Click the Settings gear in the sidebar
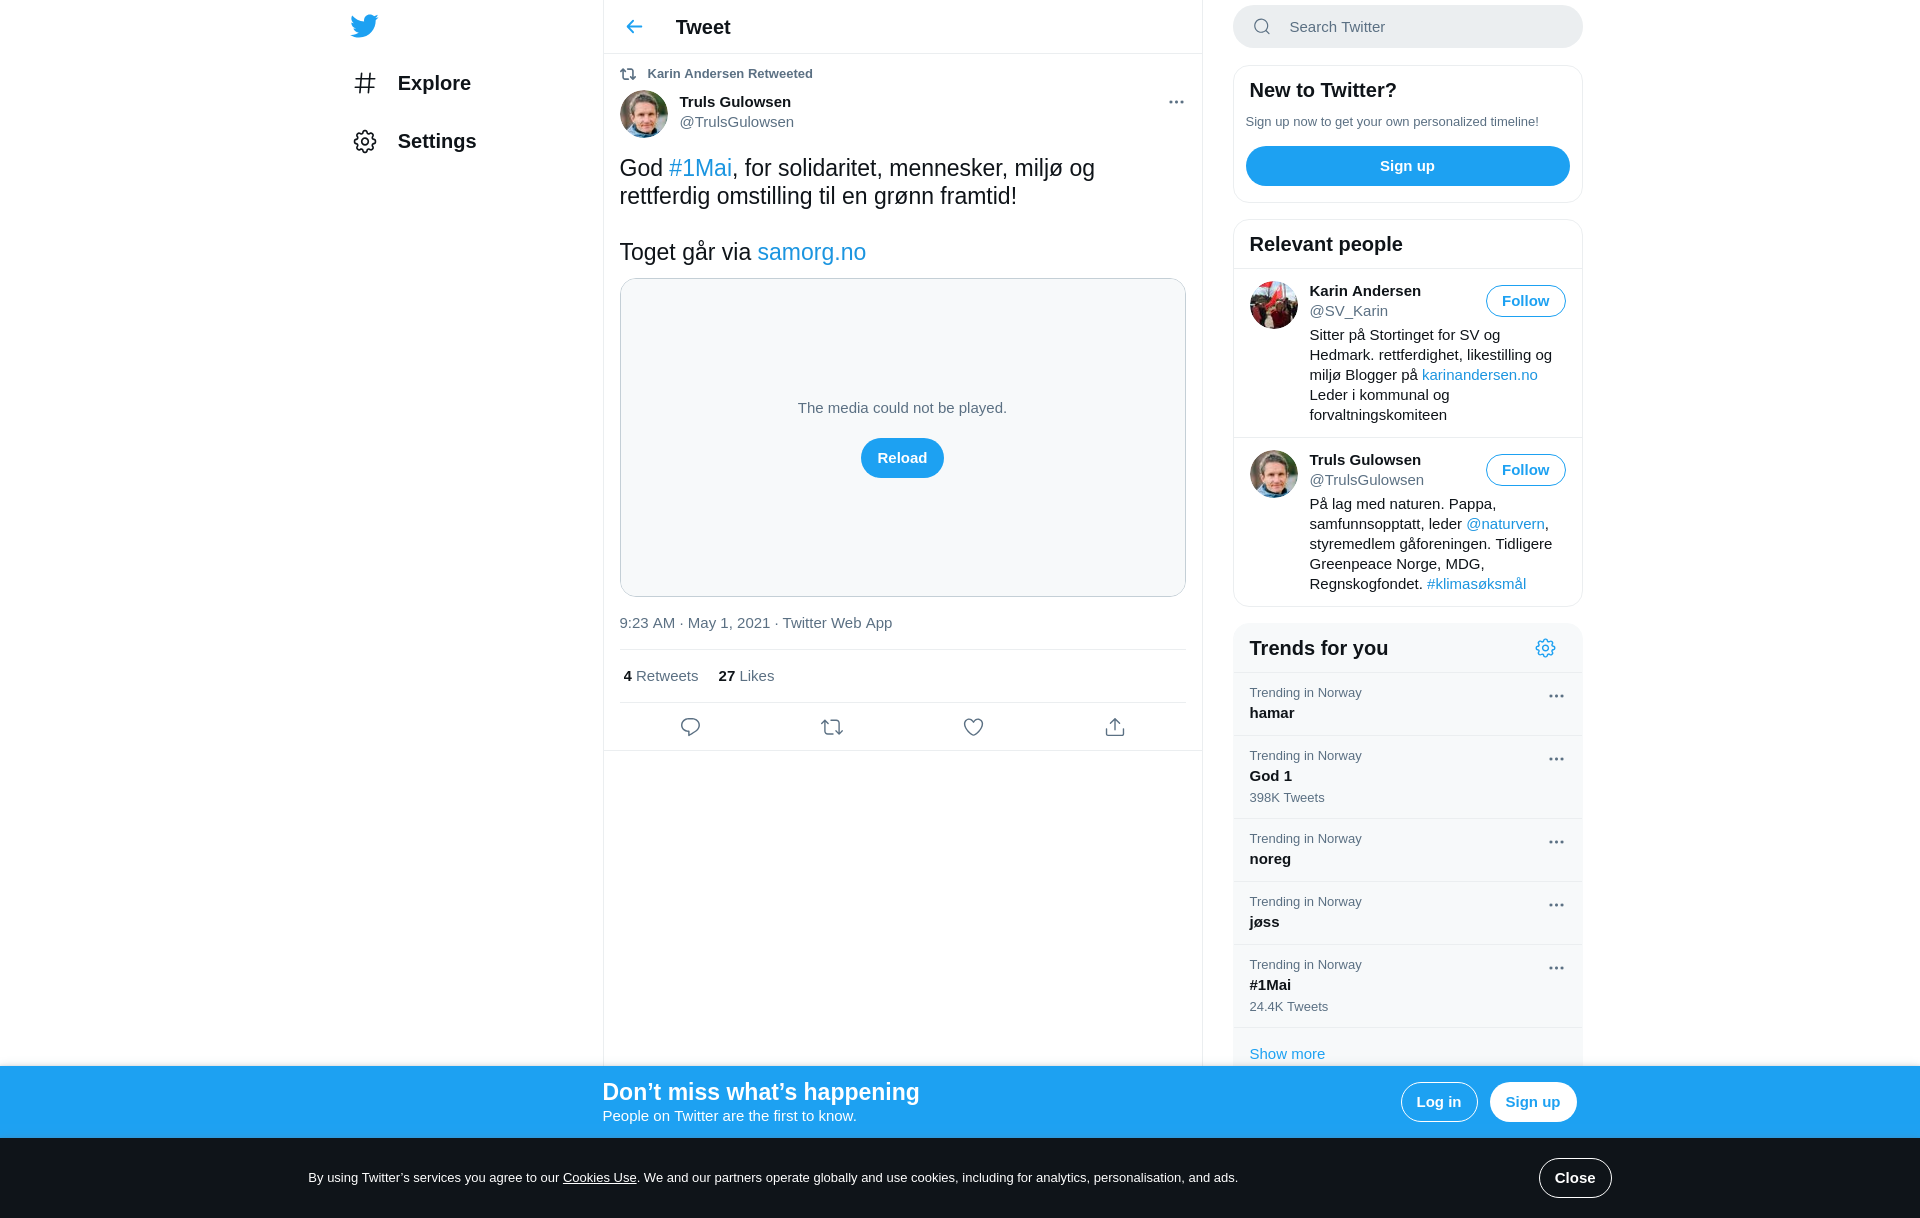The height and width of the screenshot is (1218, 1920). pyautogui.click(x=365, y=141)
